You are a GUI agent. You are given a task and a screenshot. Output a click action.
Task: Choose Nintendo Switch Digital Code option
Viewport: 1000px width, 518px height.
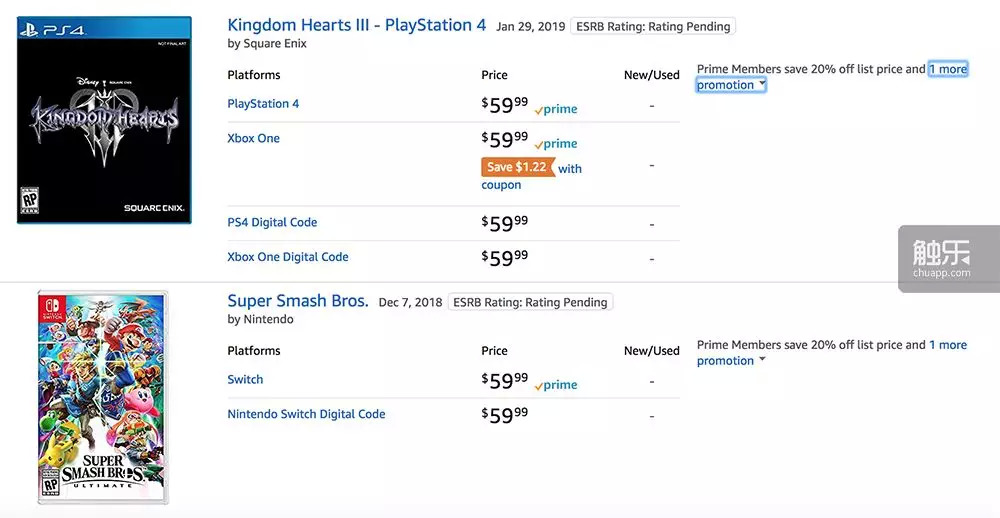point(306,414)
